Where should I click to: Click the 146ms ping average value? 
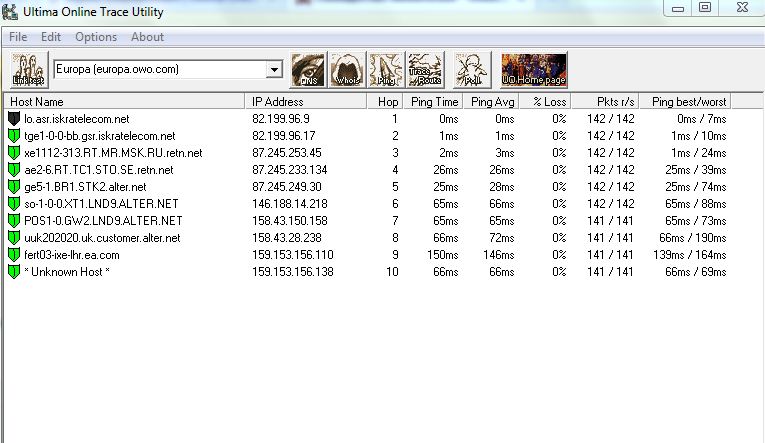coord(499,255)
